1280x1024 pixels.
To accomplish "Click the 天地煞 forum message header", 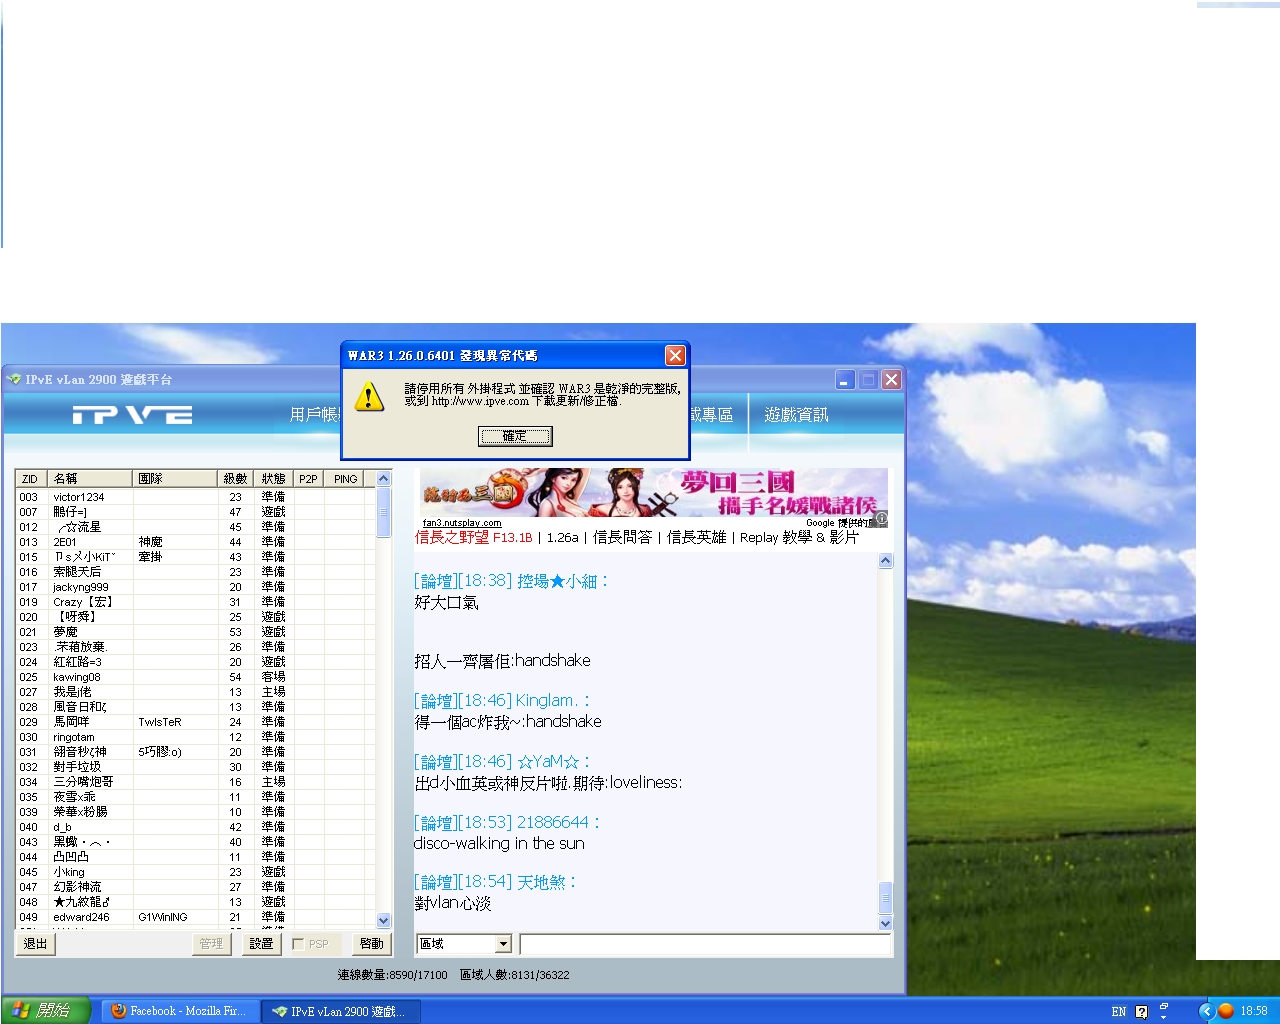I will pyautogui.click(x=496, y=882).
